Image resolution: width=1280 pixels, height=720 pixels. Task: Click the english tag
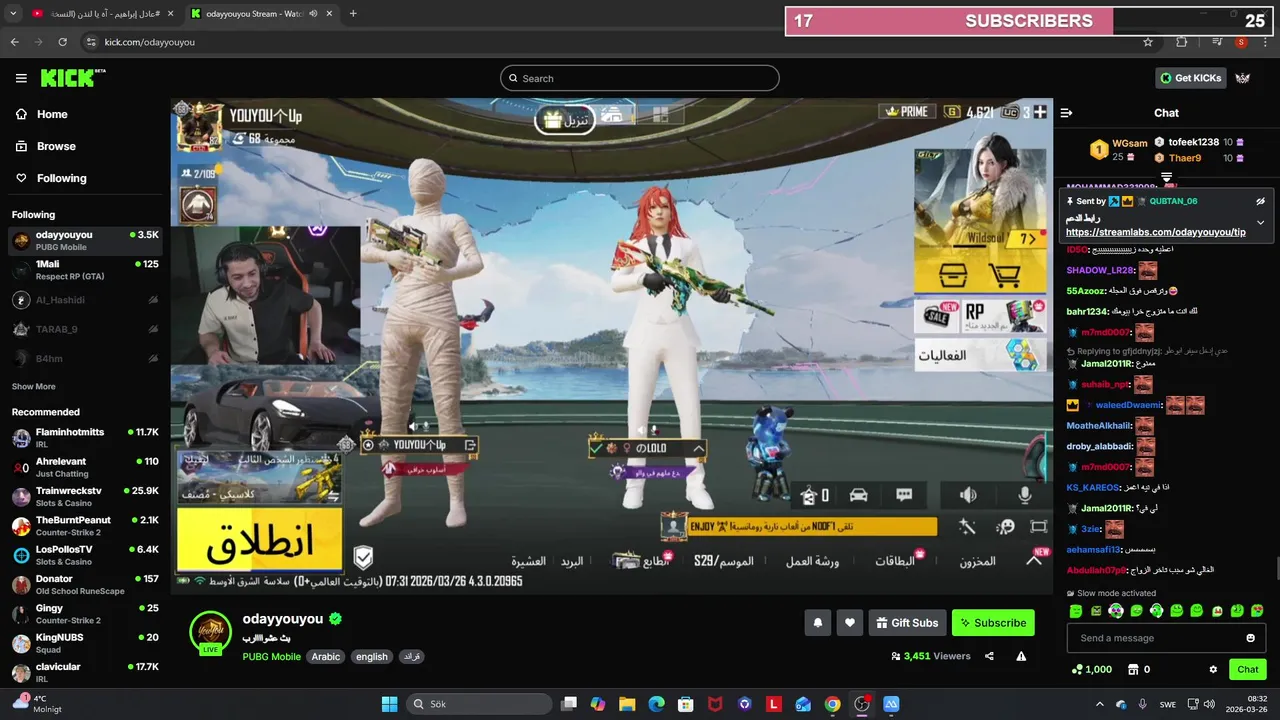371,657
